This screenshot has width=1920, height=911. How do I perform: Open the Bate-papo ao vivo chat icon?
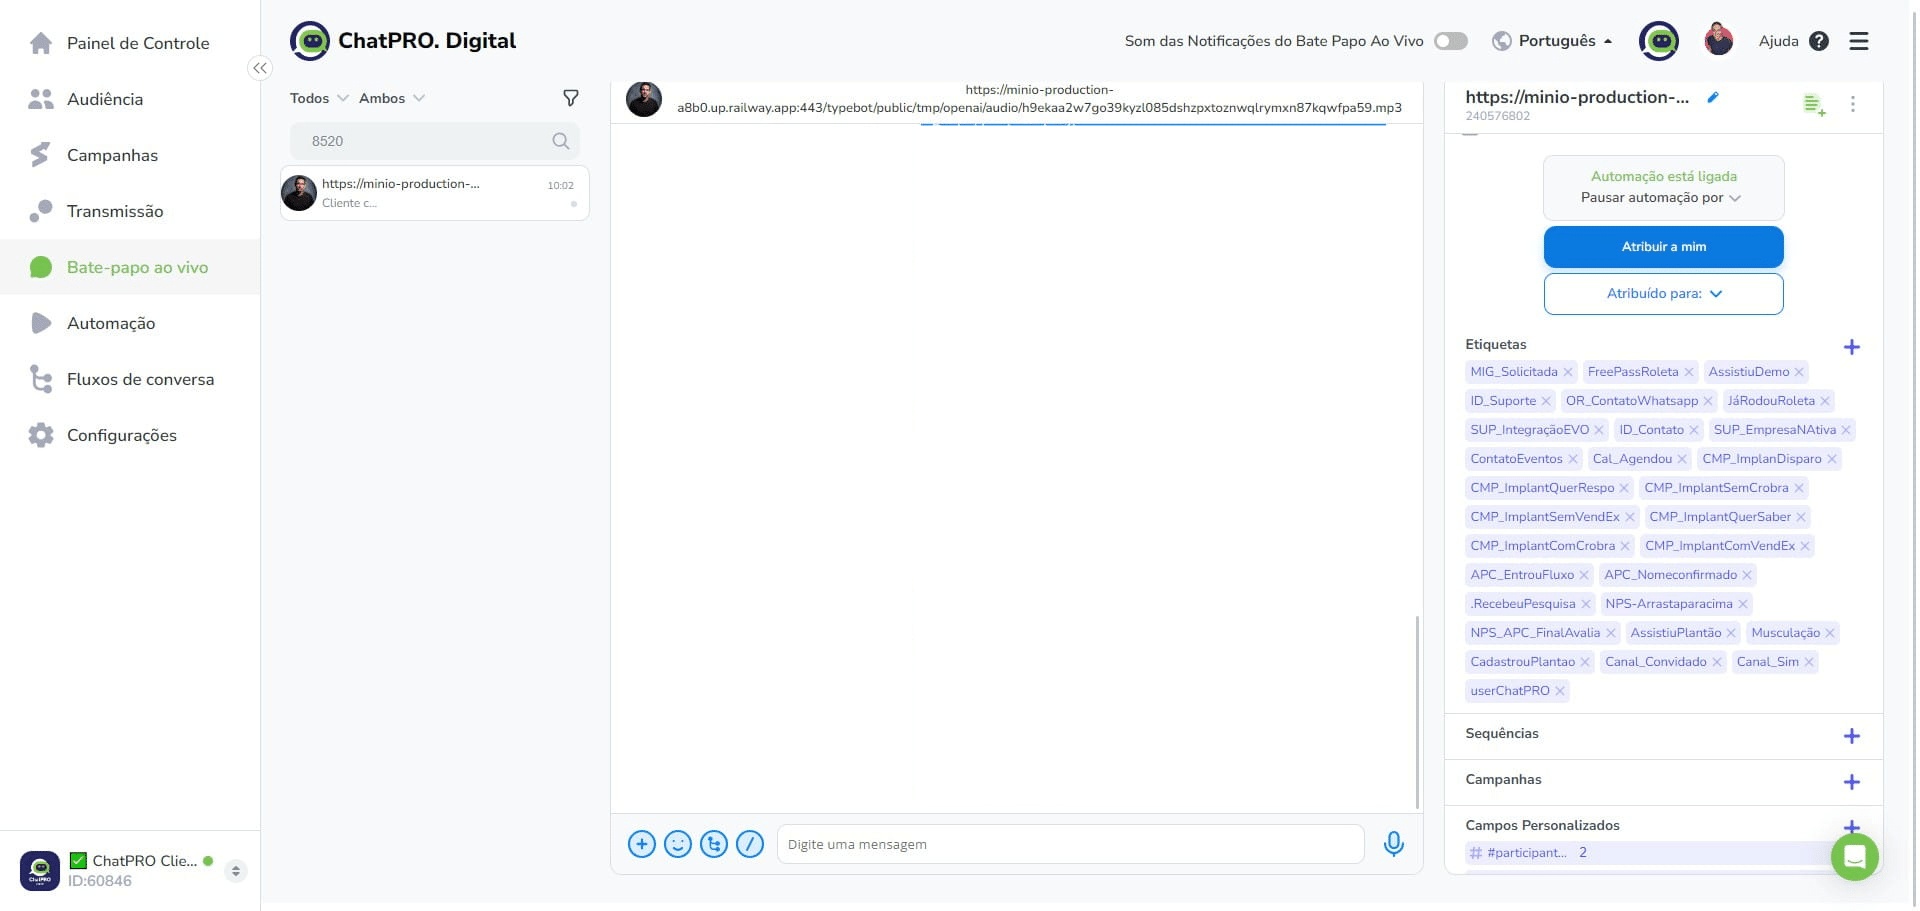(41, 267)
